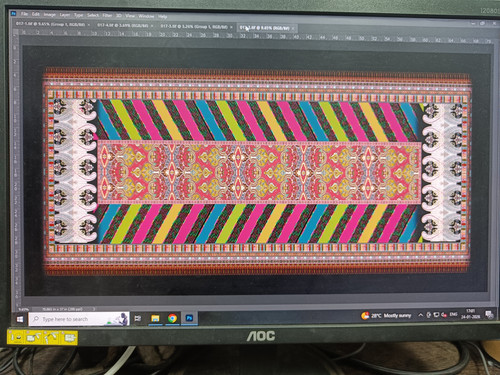Click the zoom percentage field in status bar
The height and width of the screenshot is (375, 500).
pos(24,309)
